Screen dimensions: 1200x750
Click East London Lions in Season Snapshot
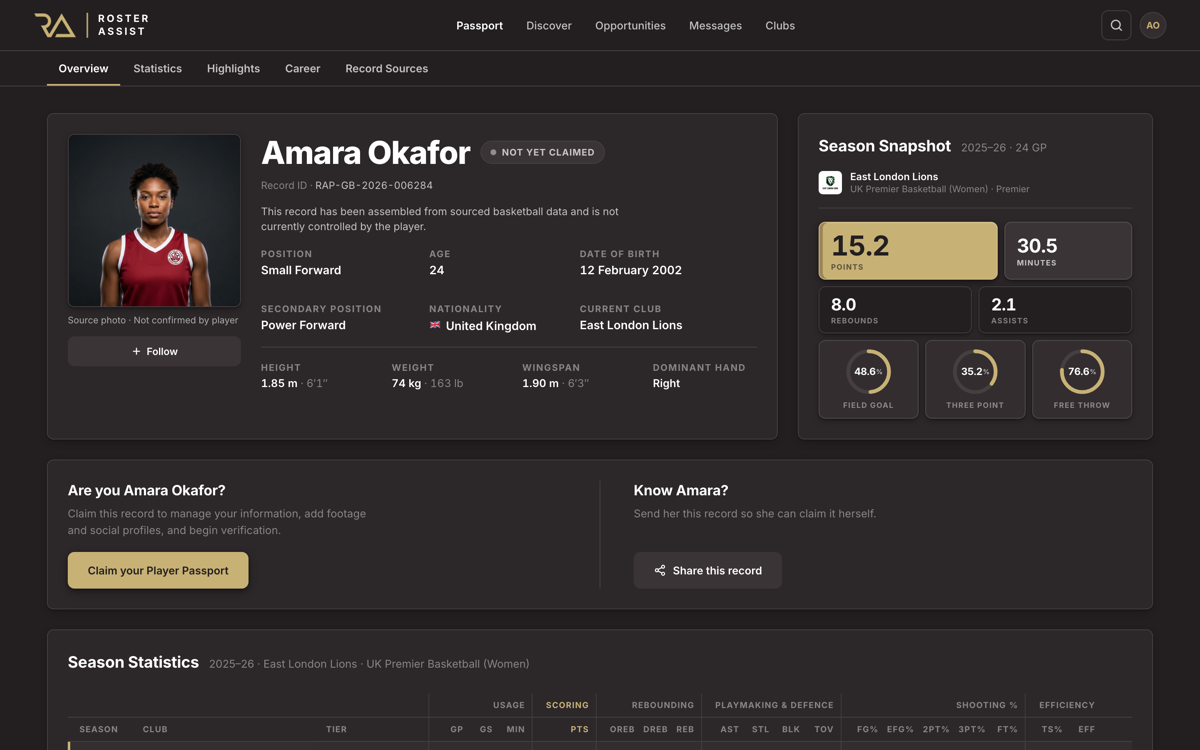coord(894,176)
